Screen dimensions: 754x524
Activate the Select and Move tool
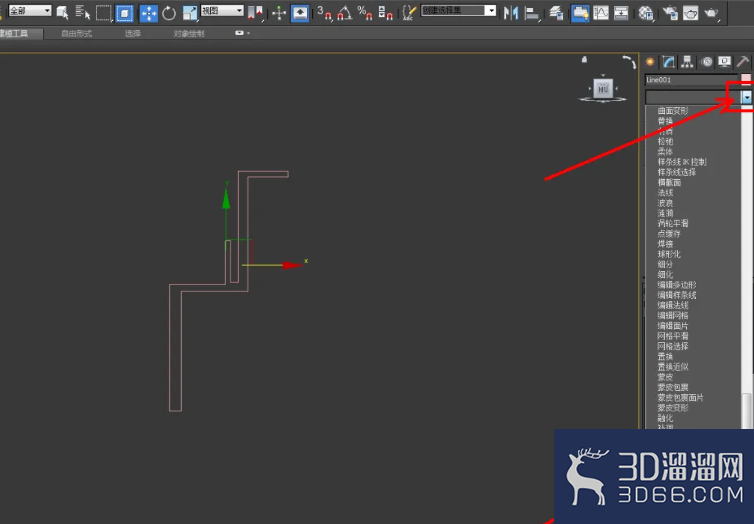pyautogui.click(x=149, y=13)
